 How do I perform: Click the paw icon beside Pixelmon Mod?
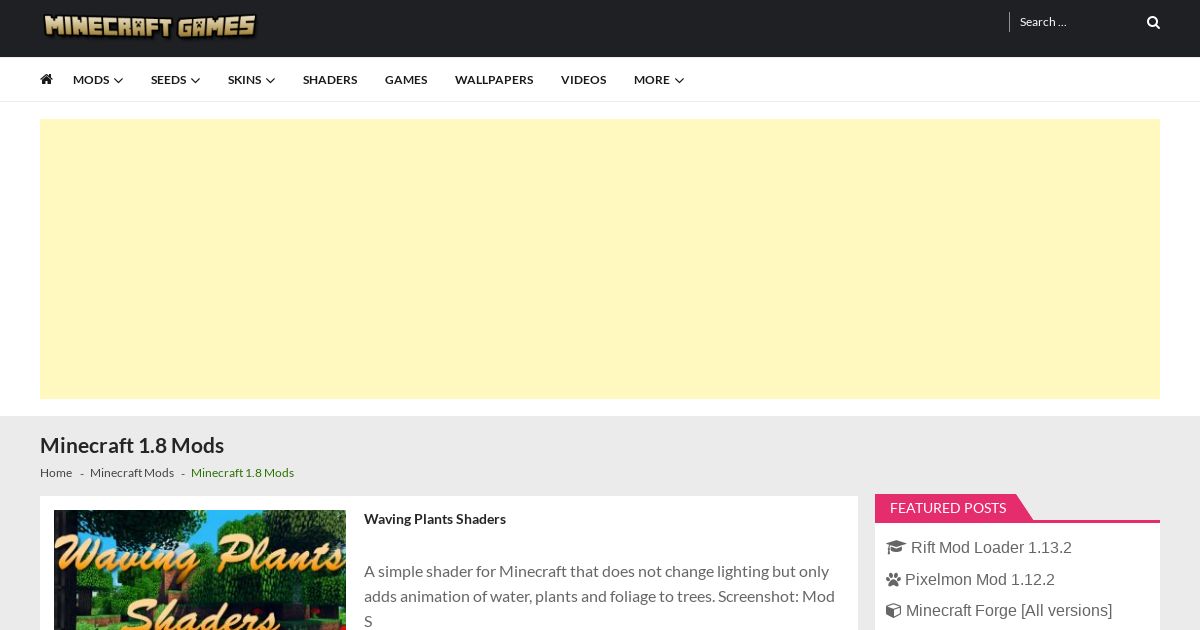tap(893, 579)
